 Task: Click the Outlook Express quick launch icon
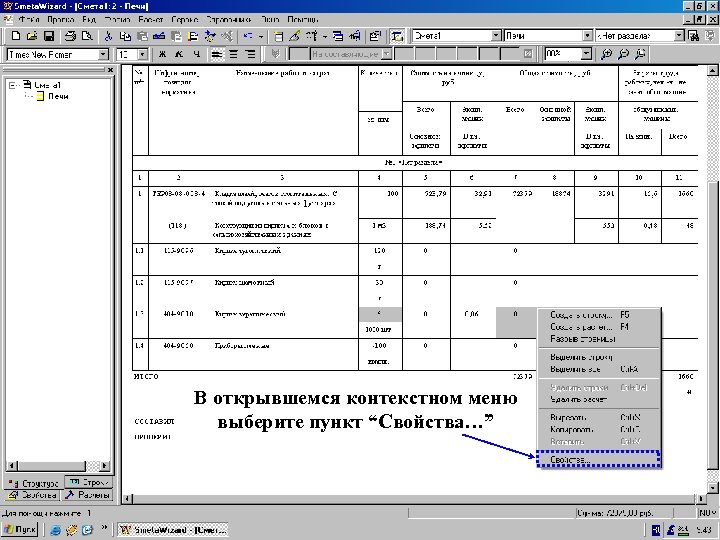point(87,530)
